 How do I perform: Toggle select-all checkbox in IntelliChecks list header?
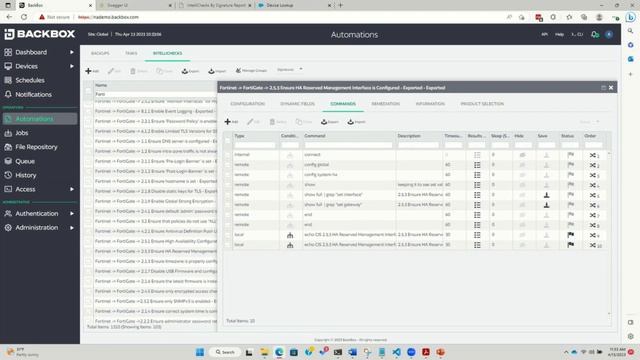pos(89,90)
